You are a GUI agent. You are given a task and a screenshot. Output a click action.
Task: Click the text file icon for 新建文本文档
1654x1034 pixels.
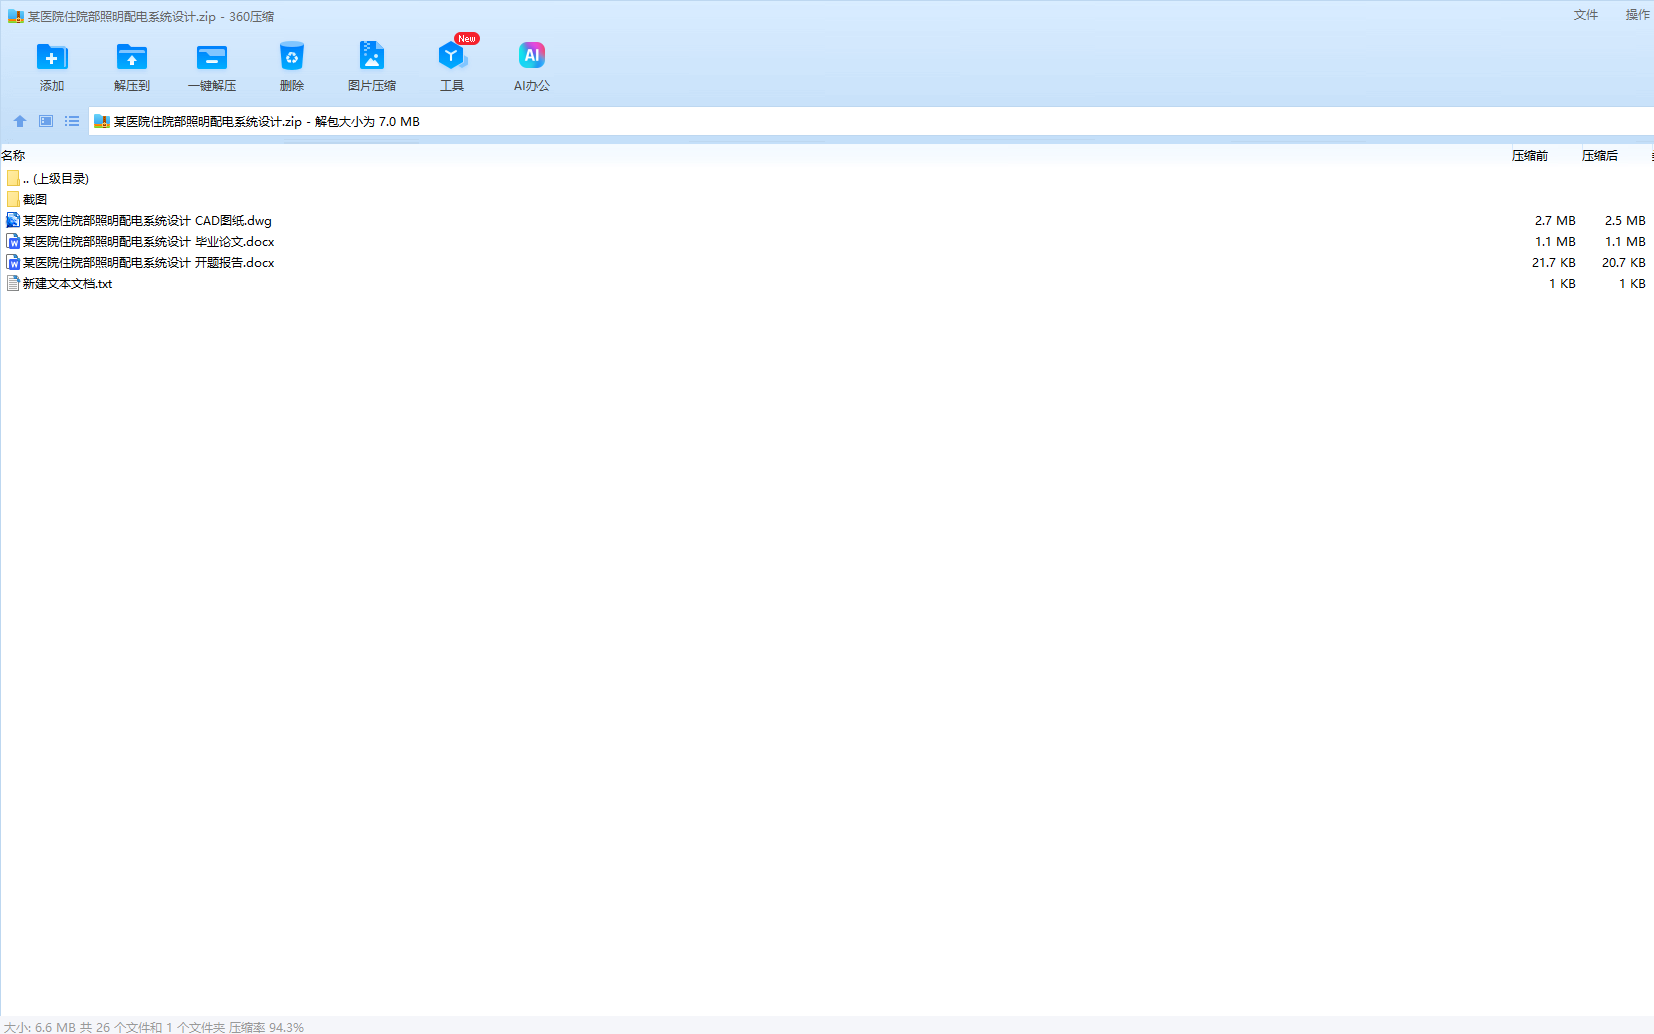click(13, 283)
